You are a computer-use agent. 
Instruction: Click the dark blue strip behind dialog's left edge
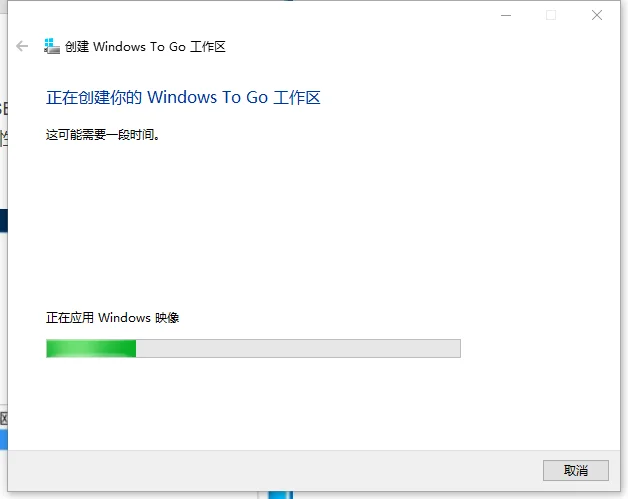click(4, 221)
